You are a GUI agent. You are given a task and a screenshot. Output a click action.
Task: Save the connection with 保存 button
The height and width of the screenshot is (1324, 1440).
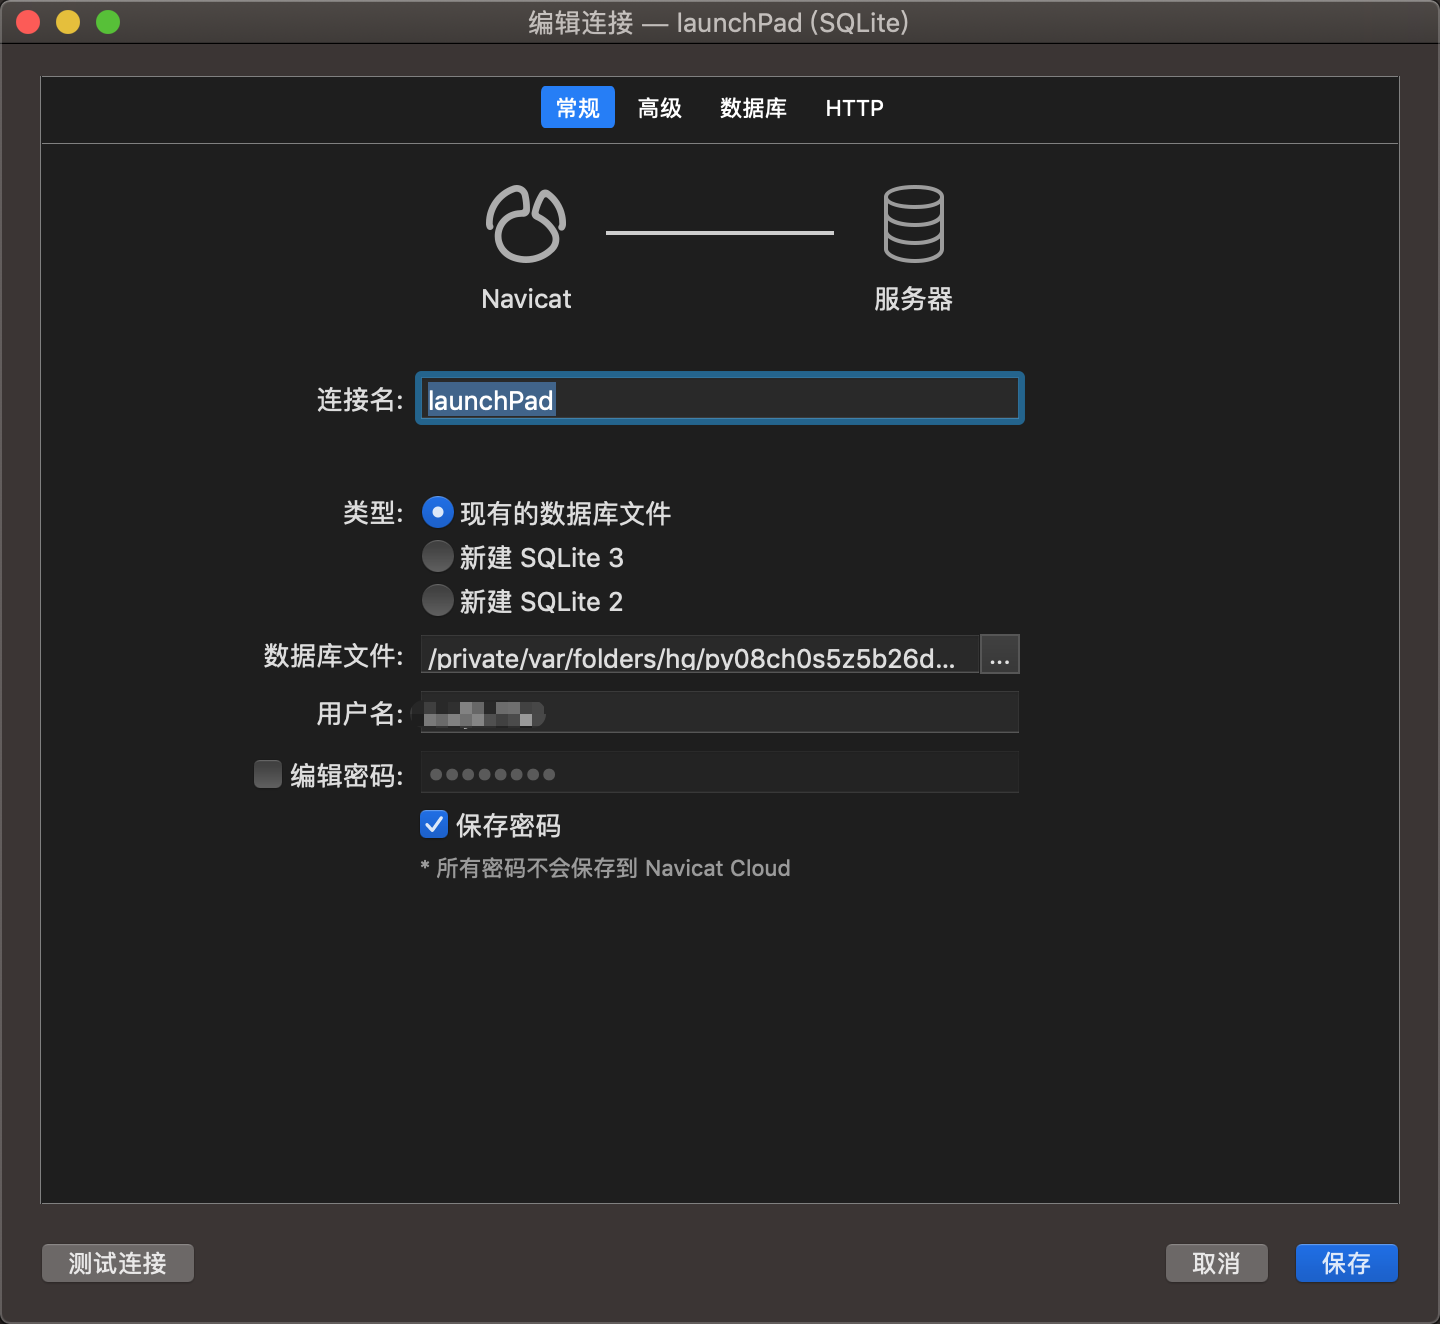click(x=1347, y=1263)
